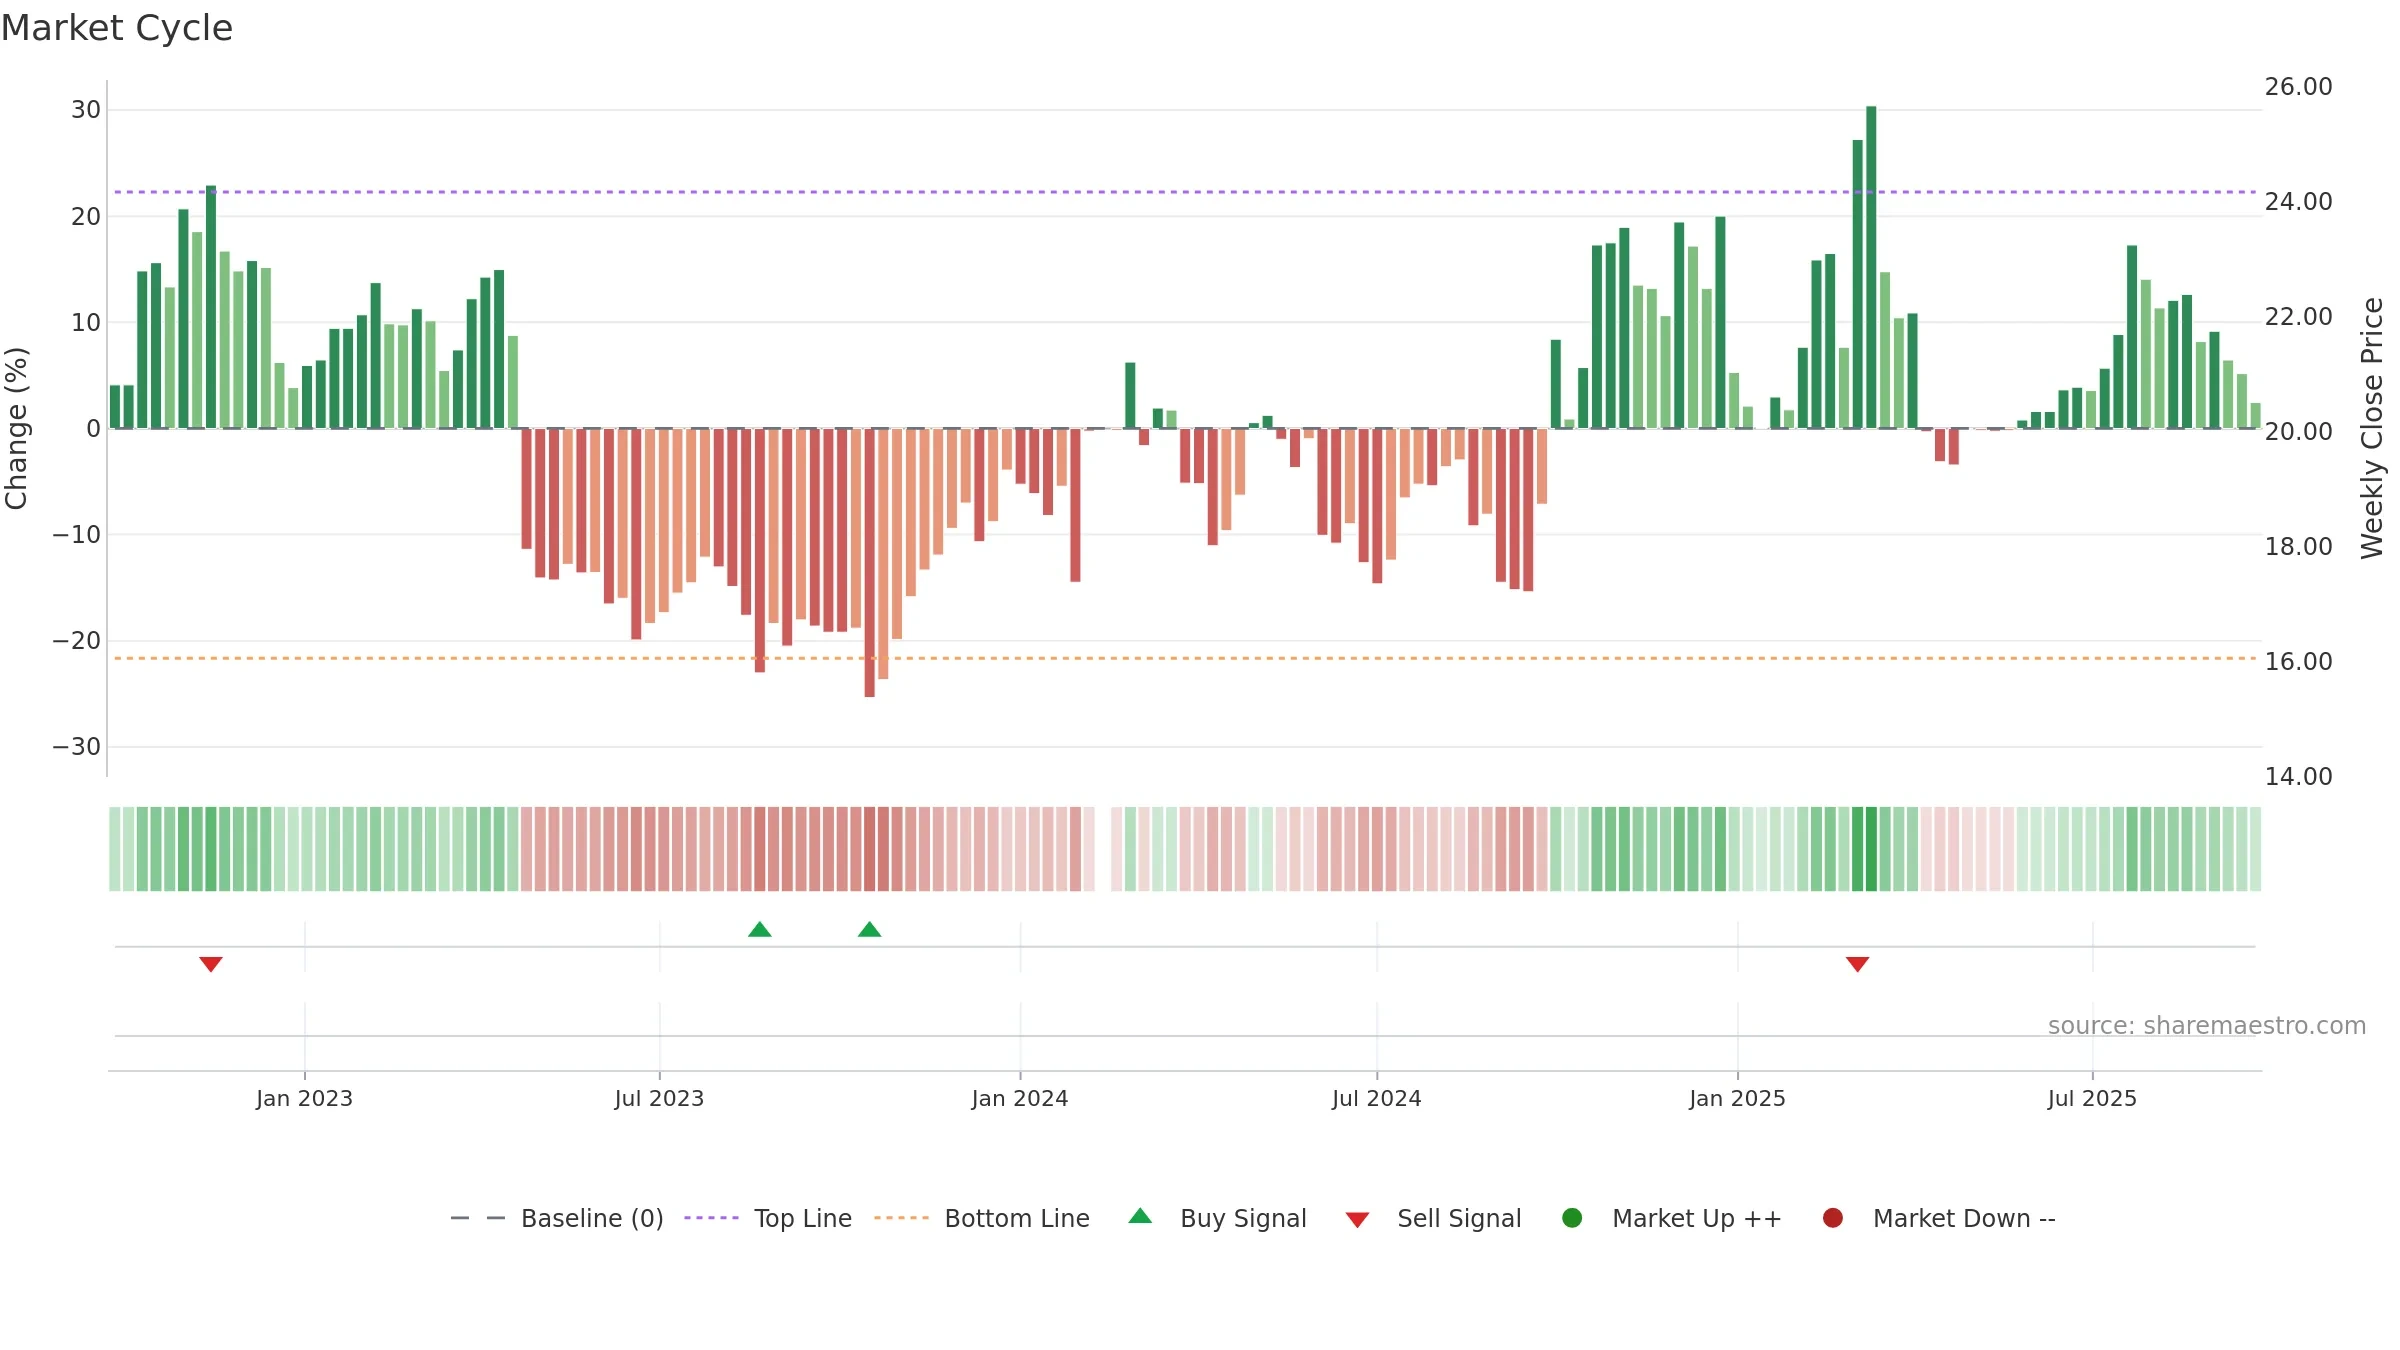Click the 20.00 price axis value

click(x=2299, y=432)
